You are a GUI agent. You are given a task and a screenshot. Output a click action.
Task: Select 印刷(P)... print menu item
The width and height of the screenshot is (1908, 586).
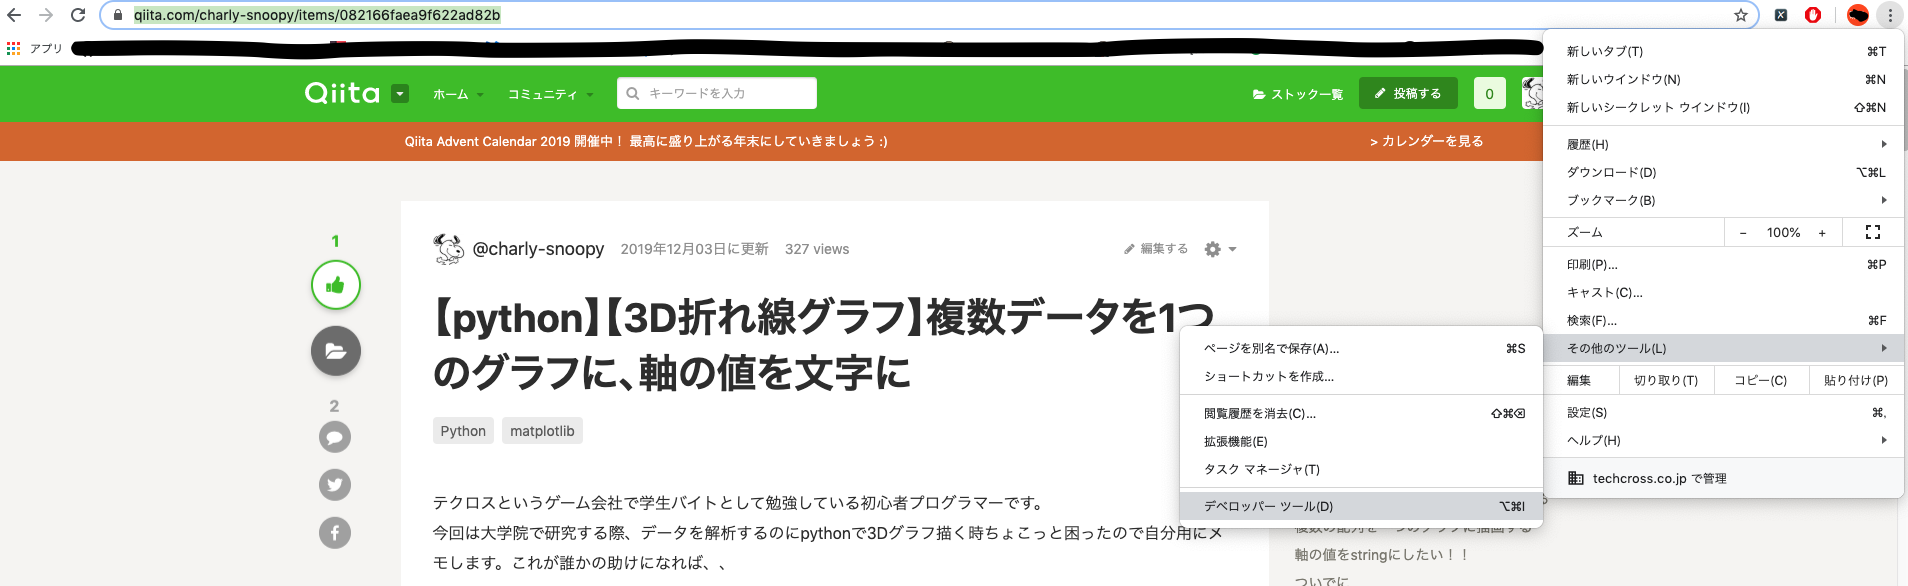point(1723,264)
